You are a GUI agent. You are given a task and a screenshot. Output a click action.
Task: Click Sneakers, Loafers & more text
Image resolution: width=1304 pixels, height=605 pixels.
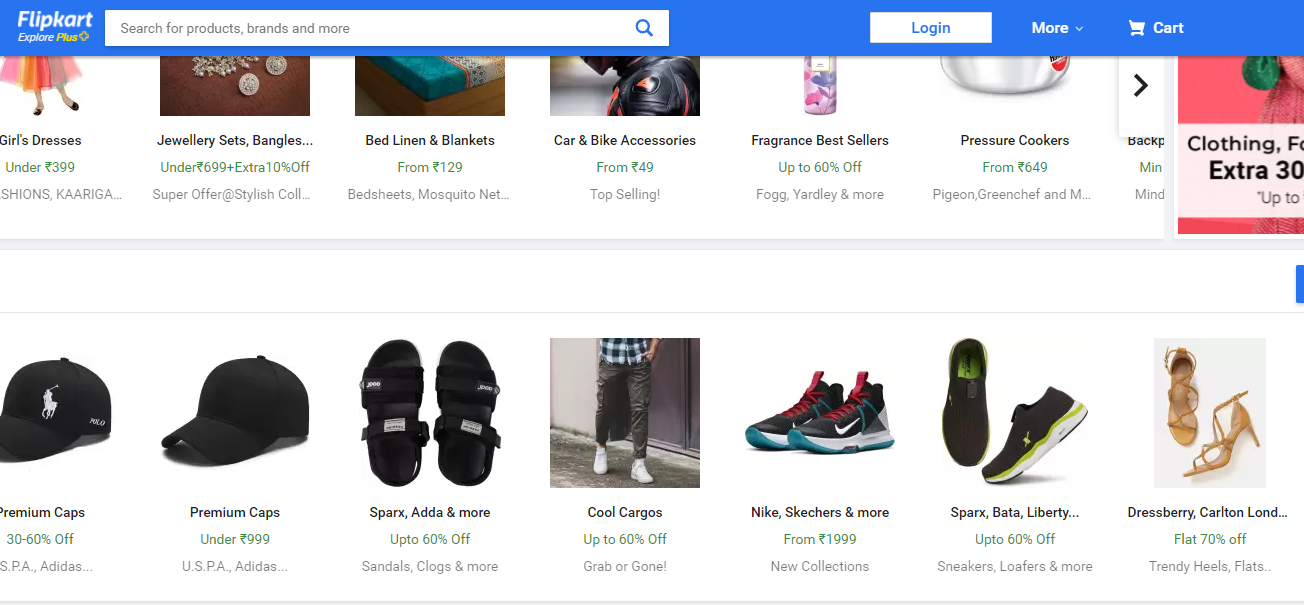tap(1015, 566)
